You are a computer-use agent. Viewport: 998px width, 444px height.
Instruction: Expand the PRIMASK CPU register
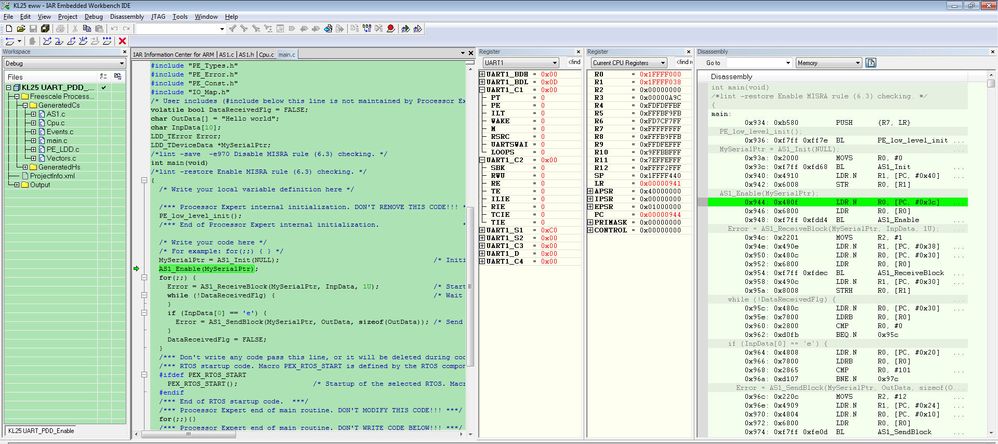(x=589, y=222)
